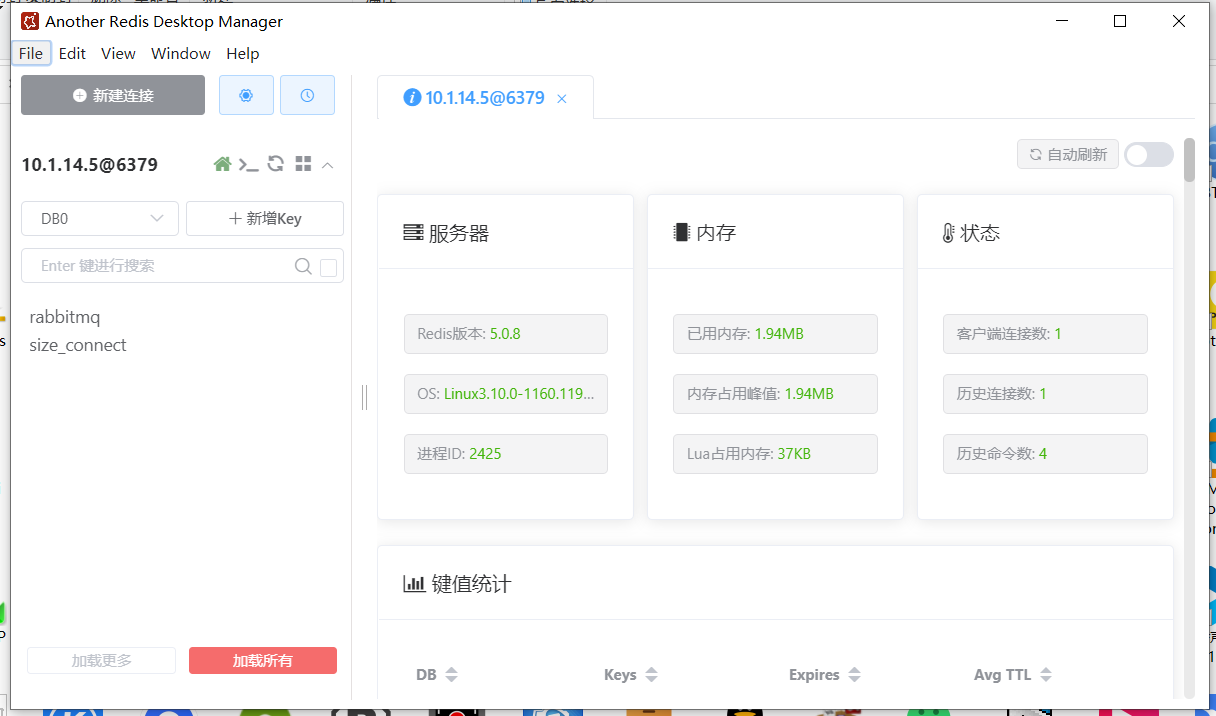Click the 内存占用峰值 1.94MB field
This screenshot has width=1216, height=716.
coord(776,394)
